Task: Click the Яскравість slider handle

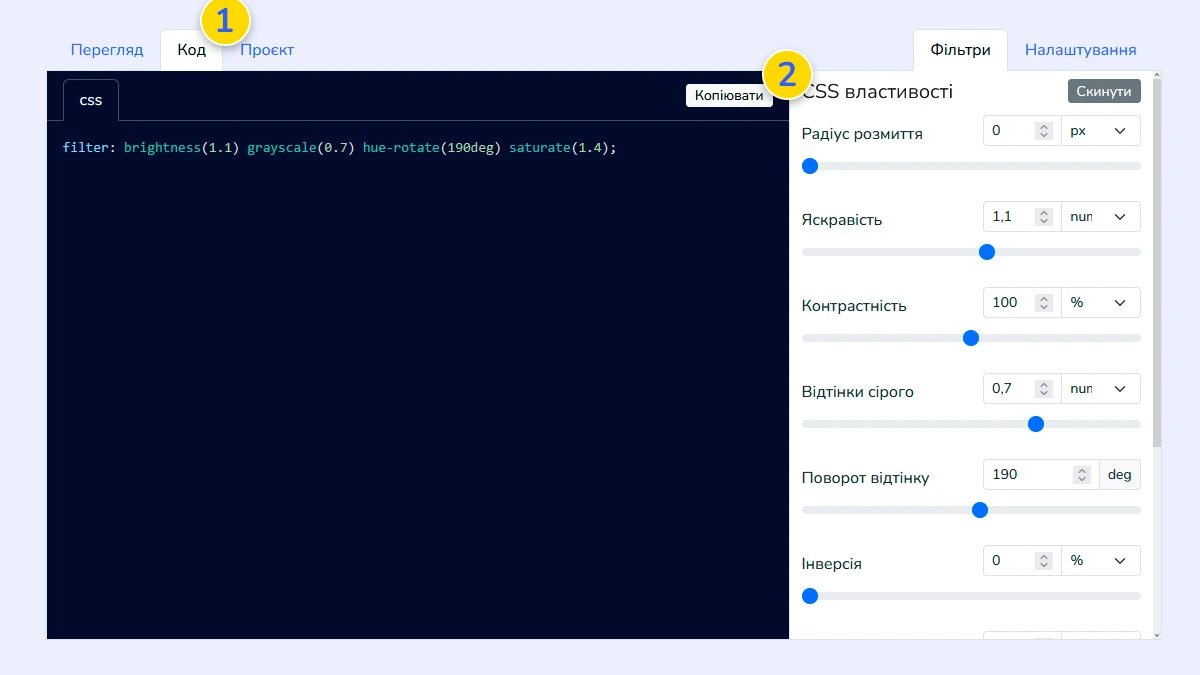Action: (987, 252)
